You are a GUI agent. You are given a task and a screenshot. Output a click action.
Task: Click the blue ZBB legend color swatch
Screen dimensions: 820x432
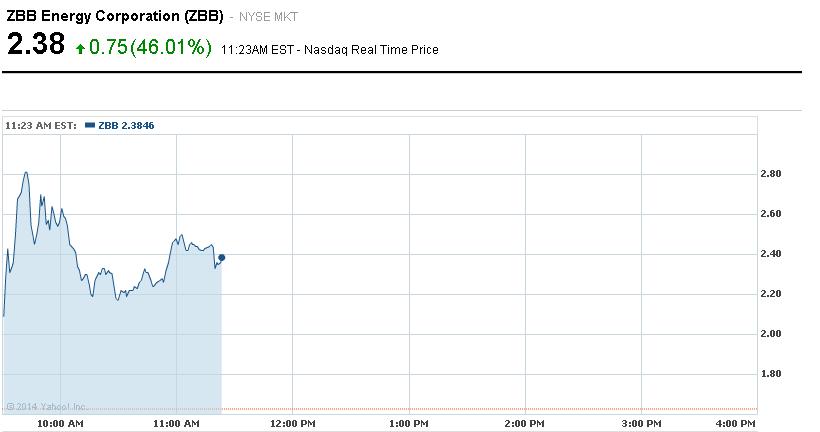(90, 126)
